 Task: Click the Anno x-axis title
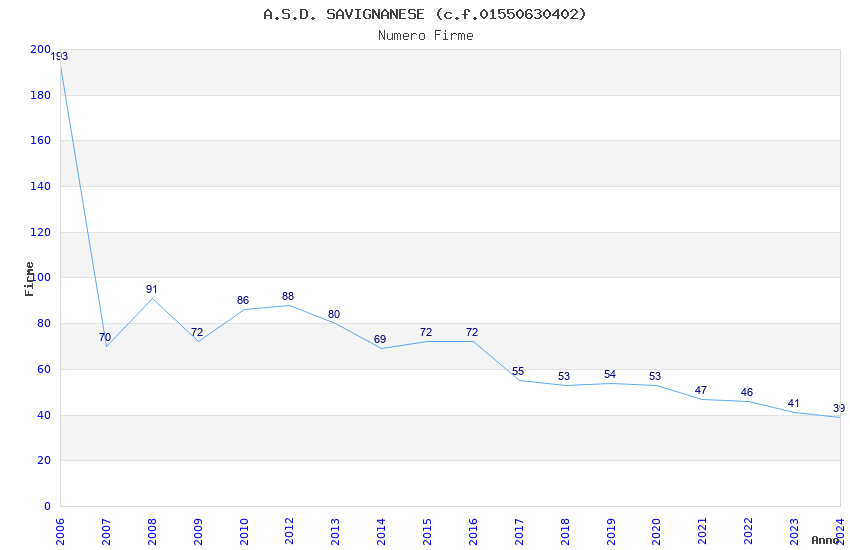click(x=825, y=540)
